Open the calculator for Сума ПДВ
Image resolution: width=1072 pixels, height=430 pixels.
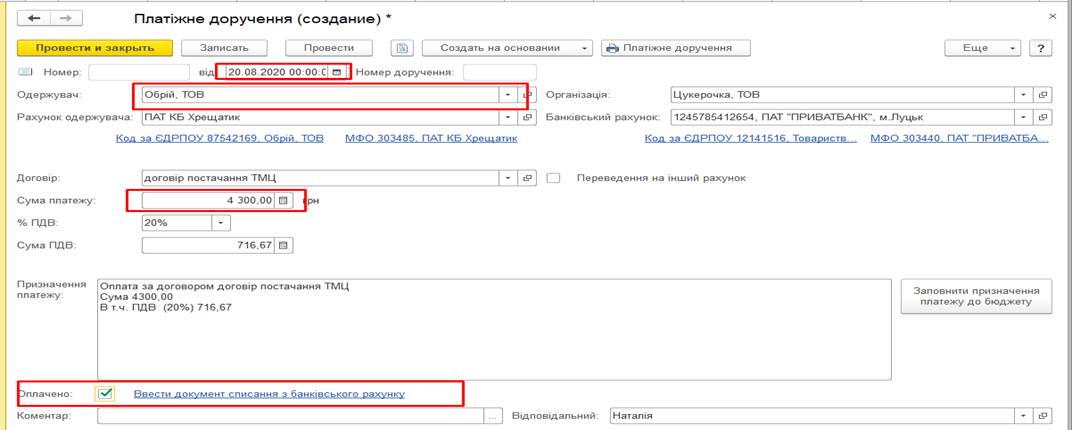[283, 245]
